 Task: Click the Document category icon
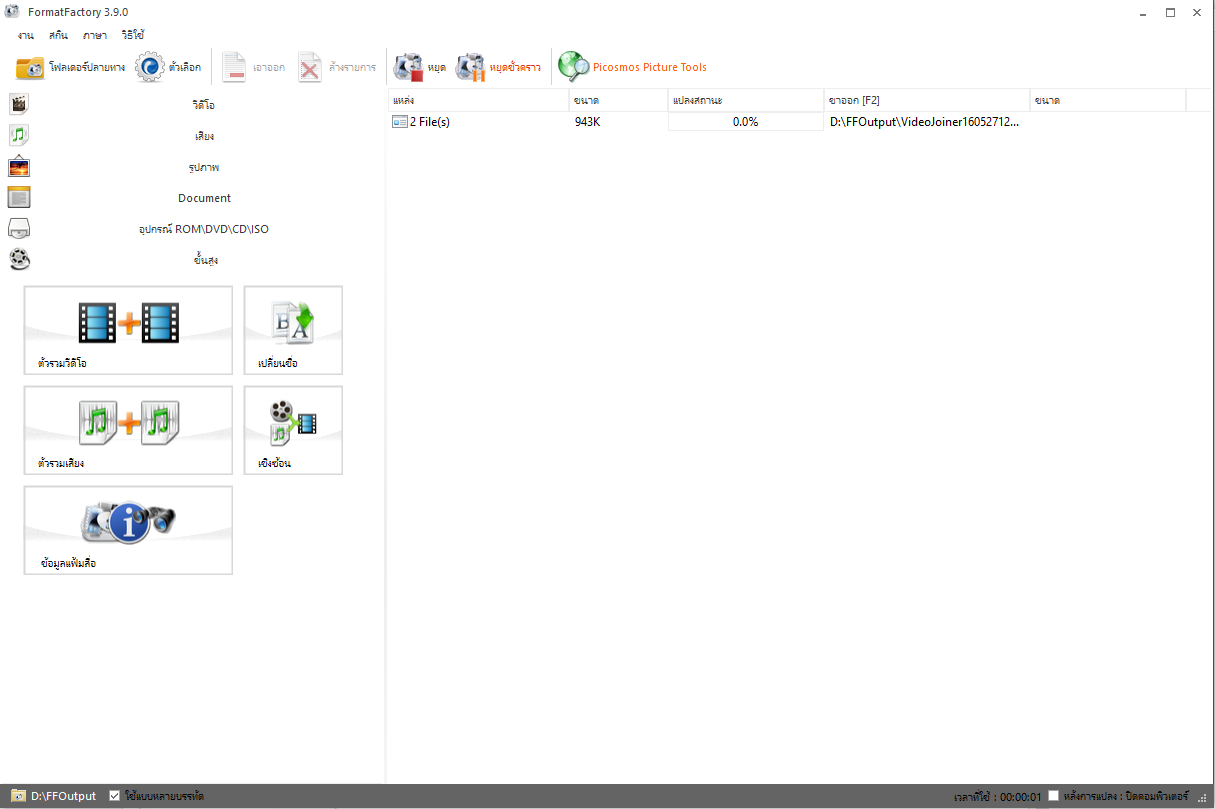[19, 197]
